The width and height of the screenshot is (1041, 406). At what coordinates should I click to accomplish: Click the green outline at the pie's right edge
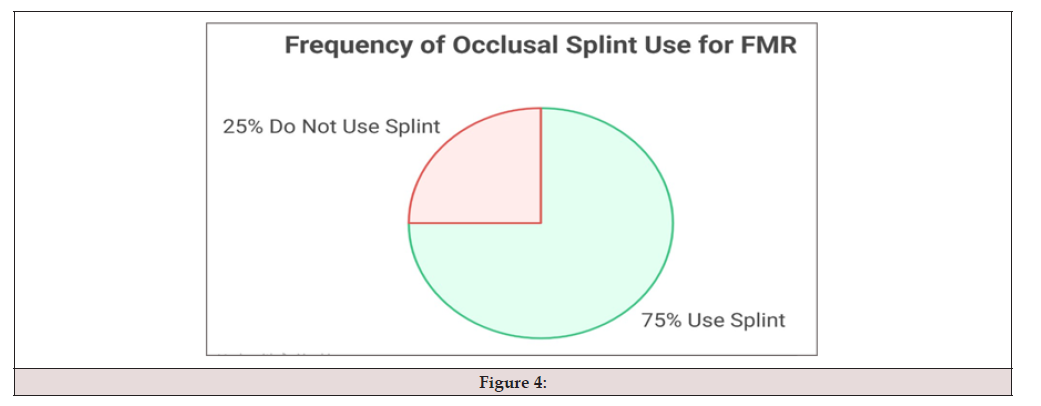[673, 223]
